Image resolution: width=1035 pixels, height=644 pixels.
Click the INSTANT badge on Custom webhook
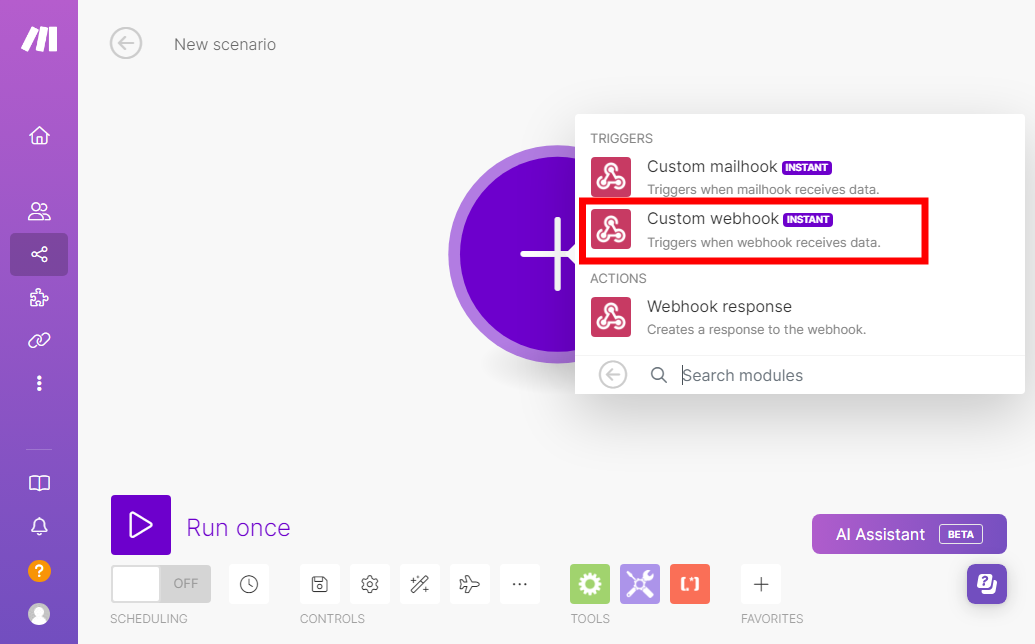tap(808, 220)
